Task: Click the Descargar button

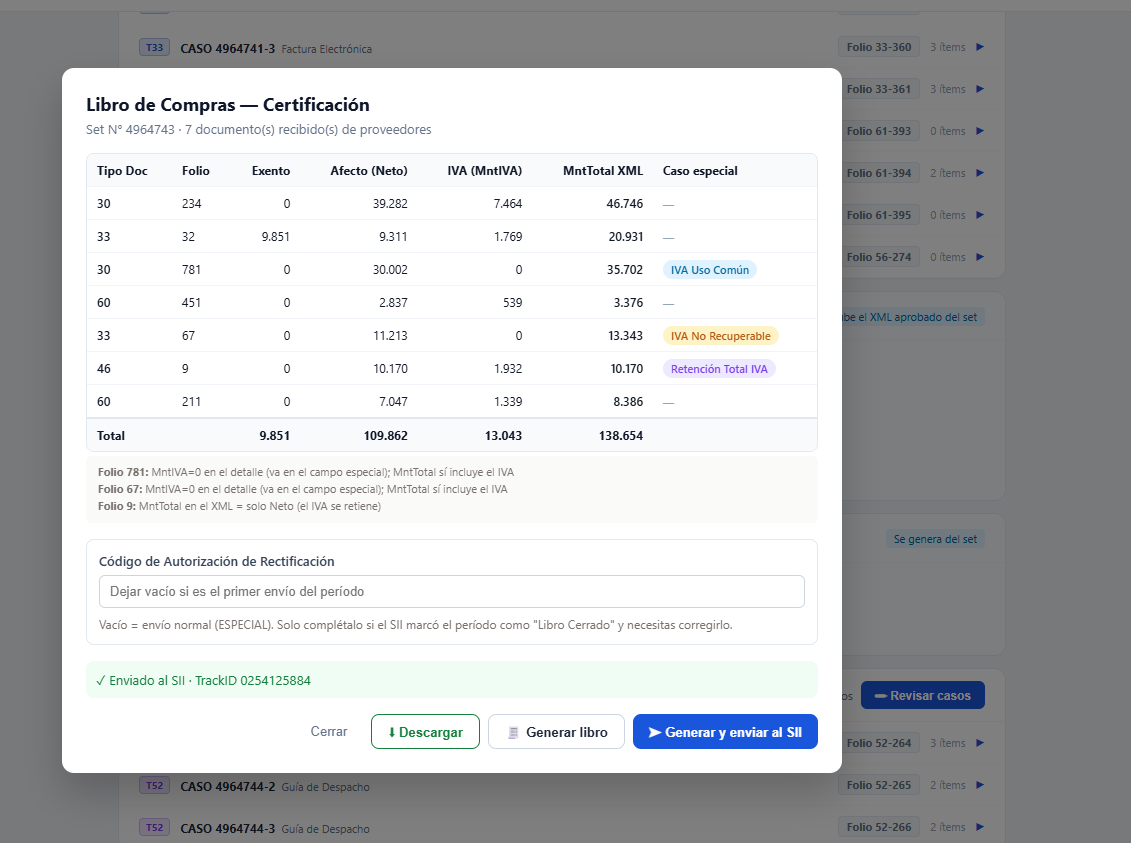Action: point(426,731)
